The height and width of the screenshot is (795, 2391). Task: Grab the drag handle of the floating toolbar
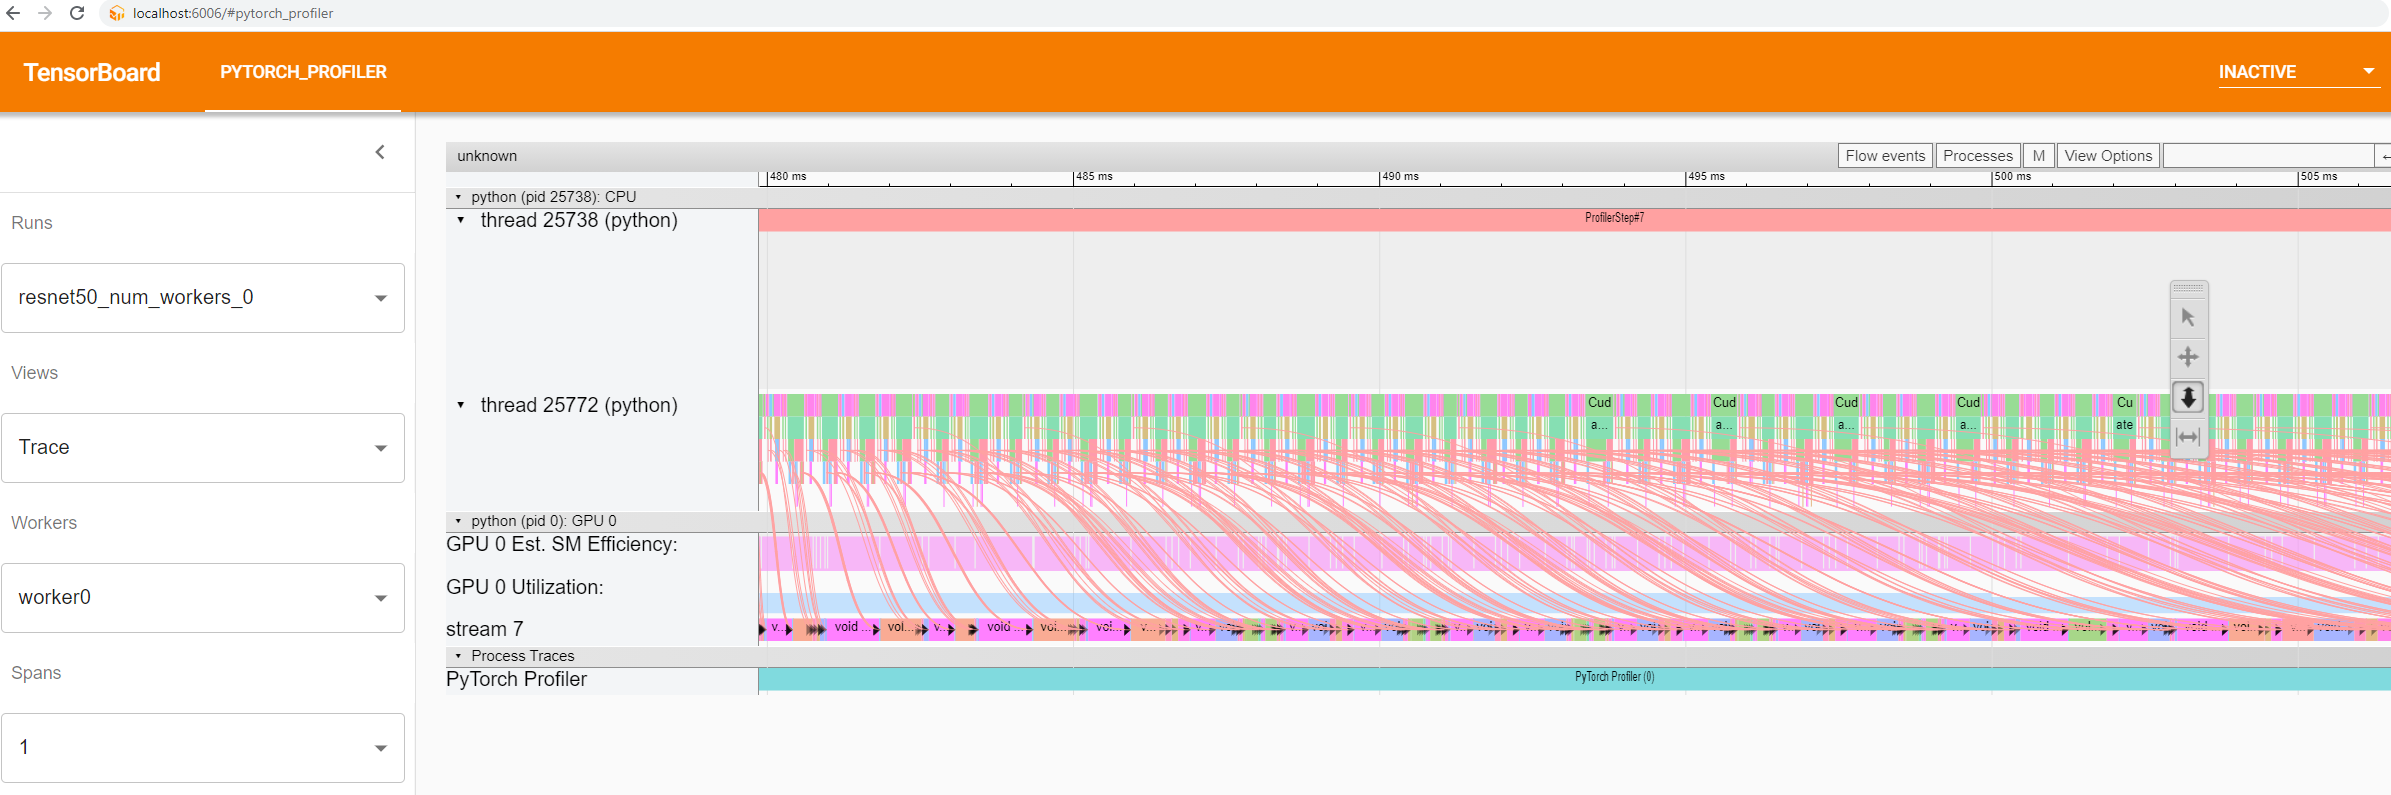coord(2188,288)
